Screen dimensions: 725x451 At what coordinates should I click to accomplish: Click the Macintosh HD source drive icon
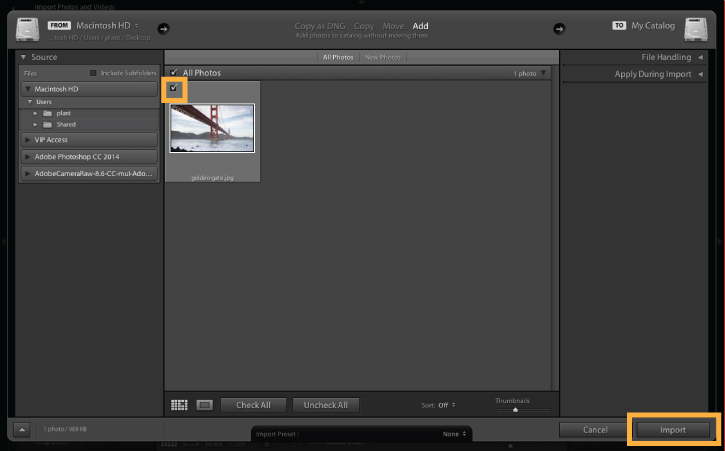point(28,29)
